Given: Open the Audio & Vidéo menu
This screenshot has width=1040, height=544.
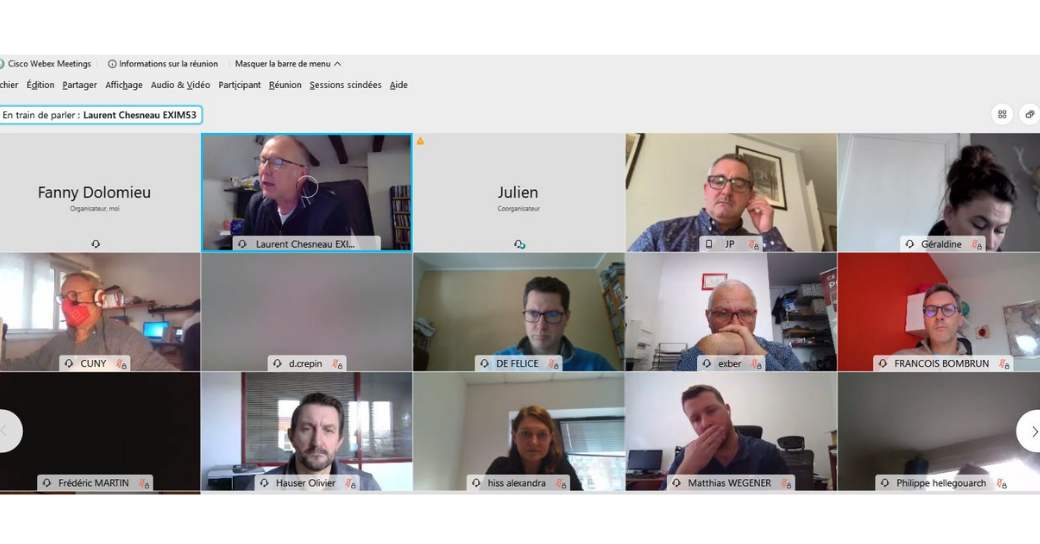Looking at the screenshot, I should (x=180, y=85).
